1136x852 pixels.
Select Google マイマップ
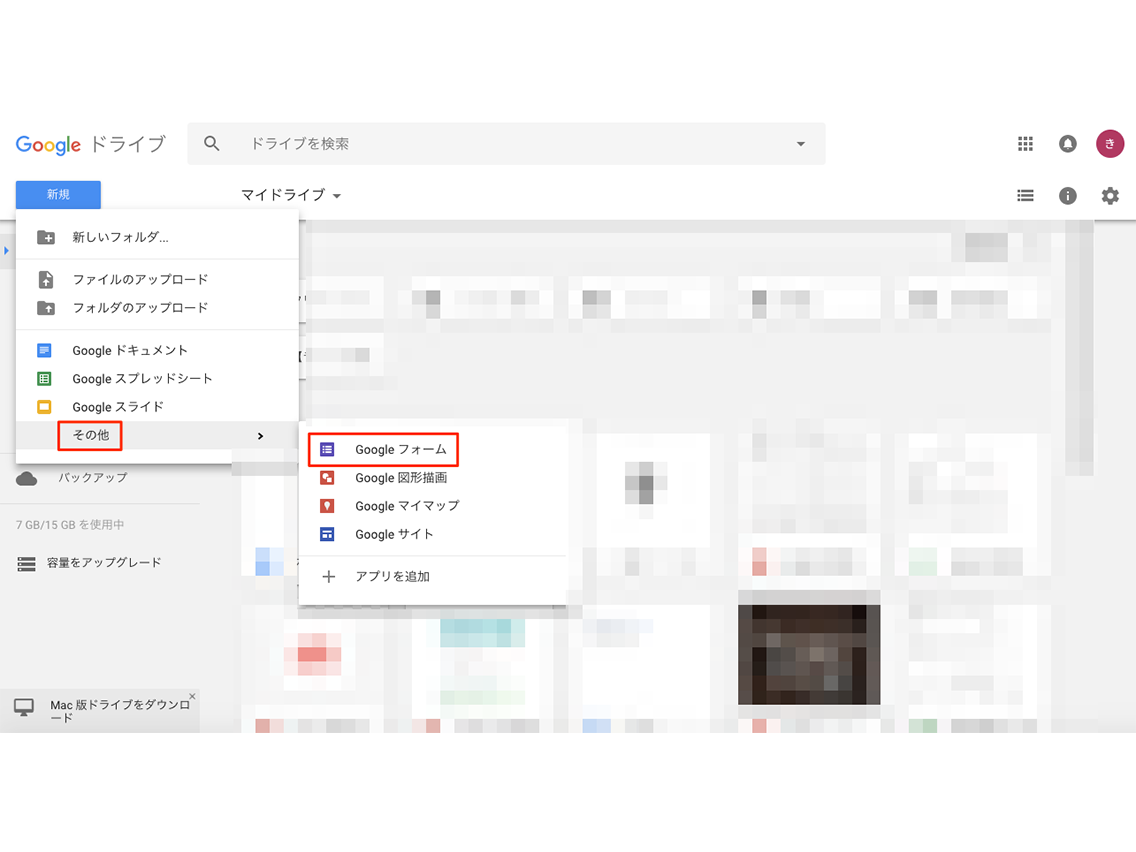[433, 506]
